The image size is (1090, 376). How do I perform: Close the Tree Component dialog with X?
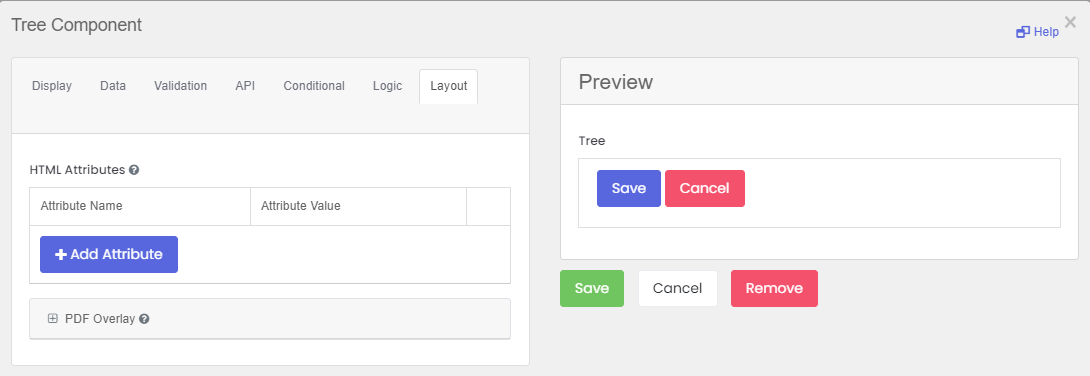[1070, 22]
